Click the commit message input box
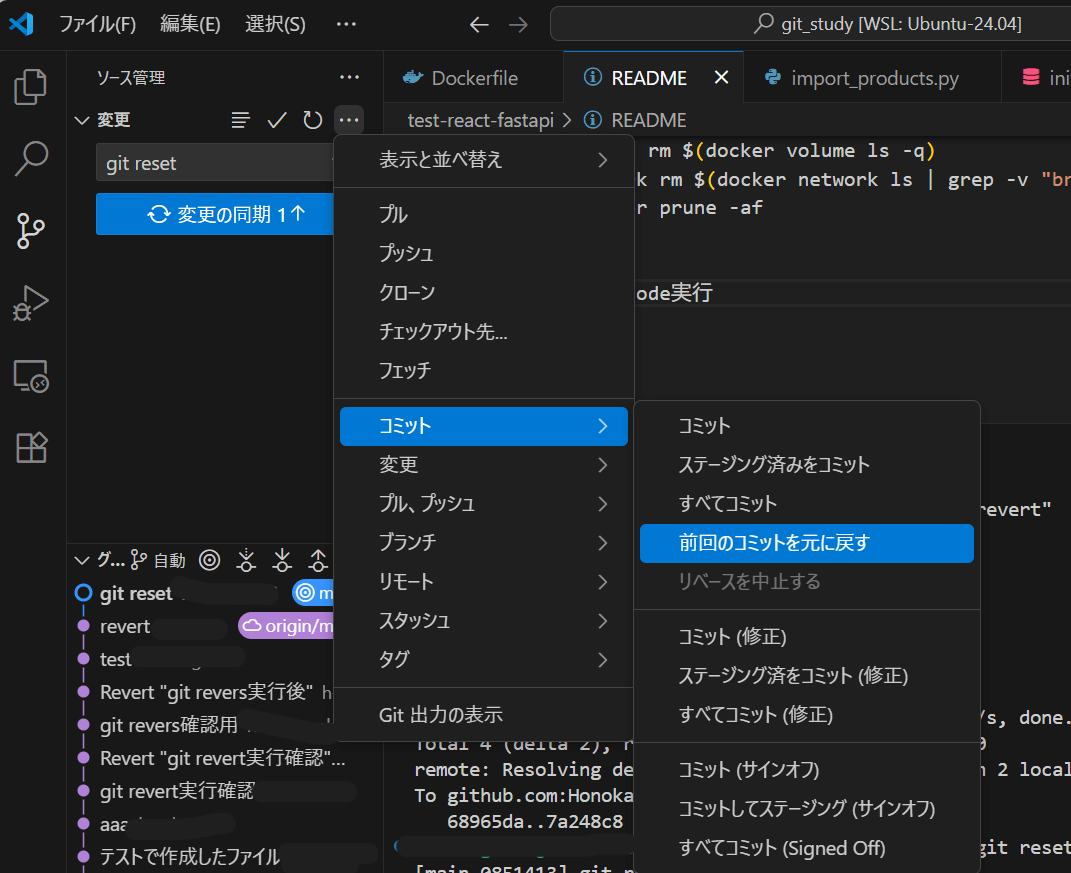This screenshot has height=873, width=1071. (x=215, y=163)
